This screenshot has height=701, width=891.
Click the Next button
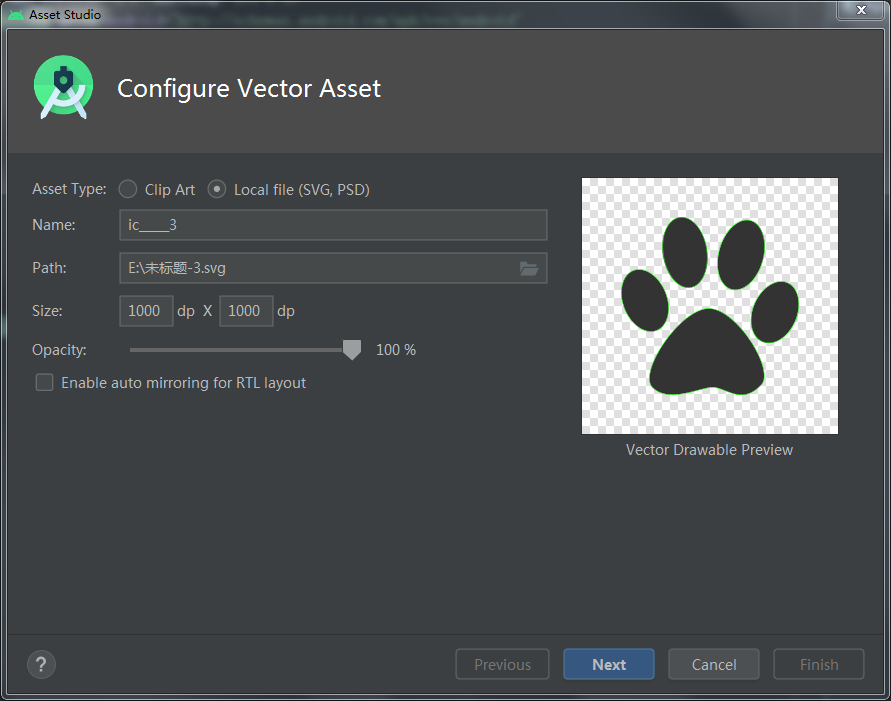(608, 664)
